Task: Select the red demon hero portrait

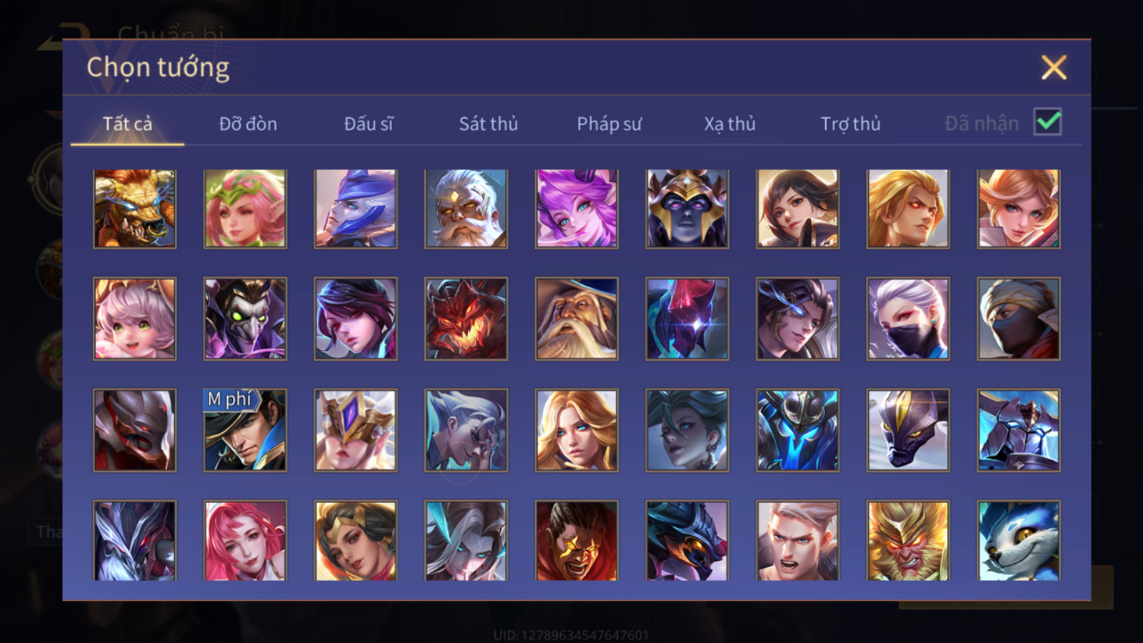Action: click(467, 319)
